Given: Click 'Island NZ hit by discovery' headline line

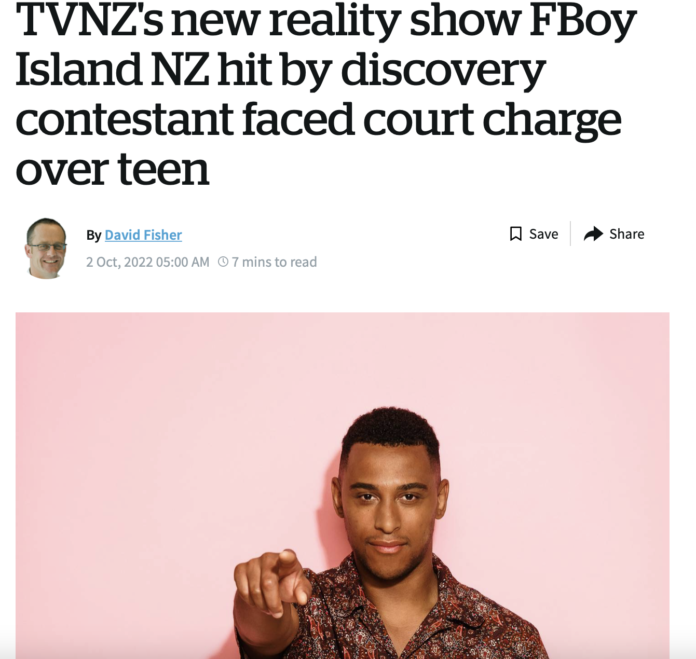Looking at the screenshot, I should tap(280, 70).
